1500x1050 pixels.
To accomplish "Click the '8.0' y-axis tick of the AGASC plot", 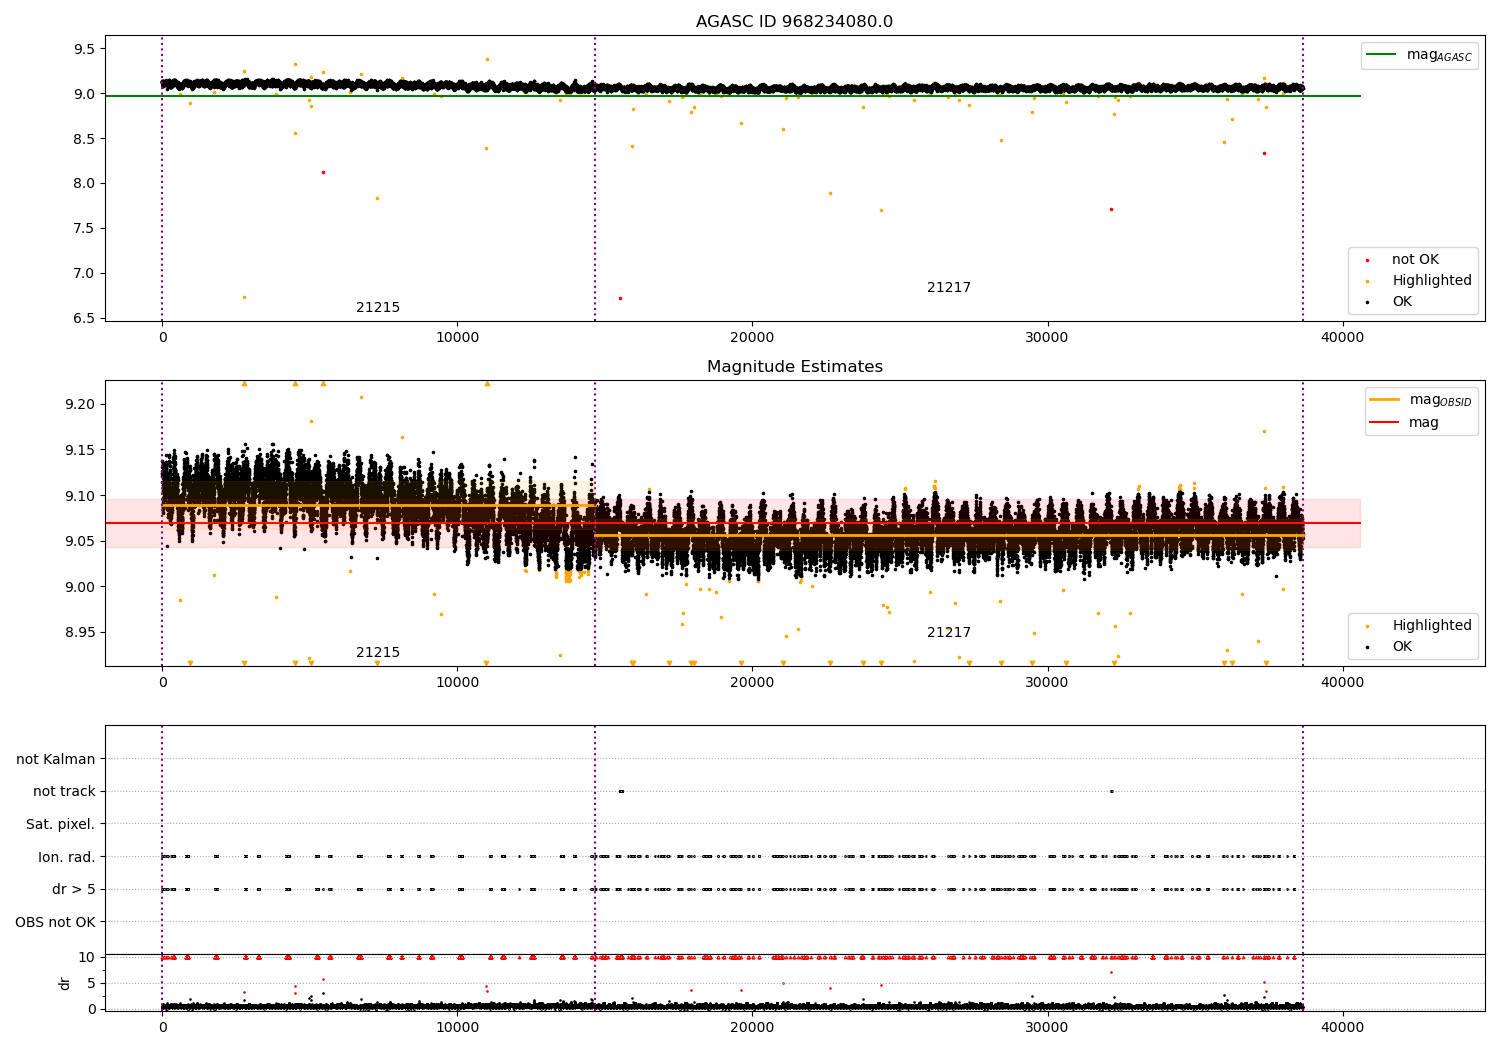I will click(x=84, y=184).
